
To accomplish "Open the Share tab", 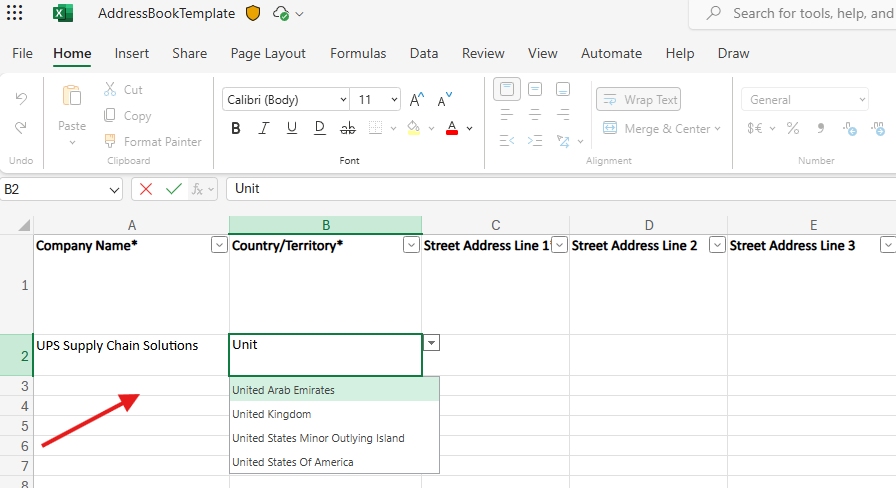I will [189, 53].
